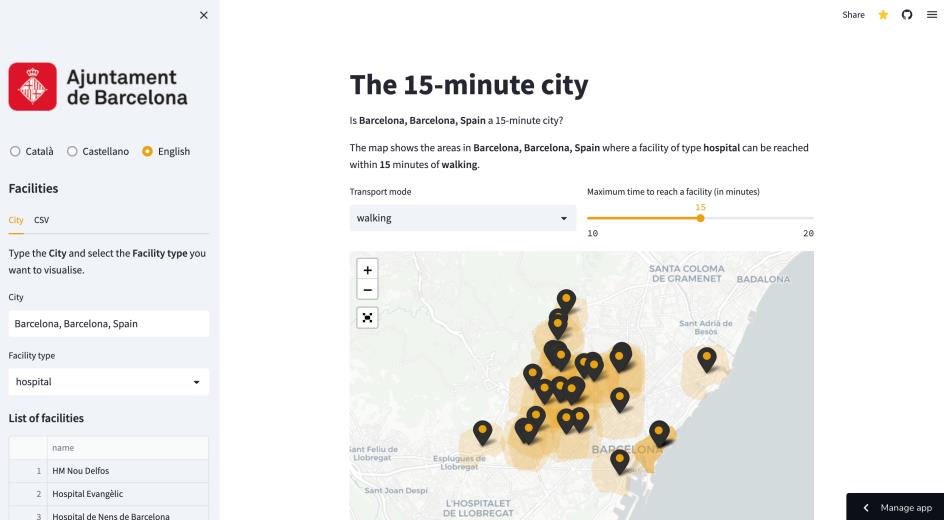
Task: Click the City text input field
Action: point(108,324)
